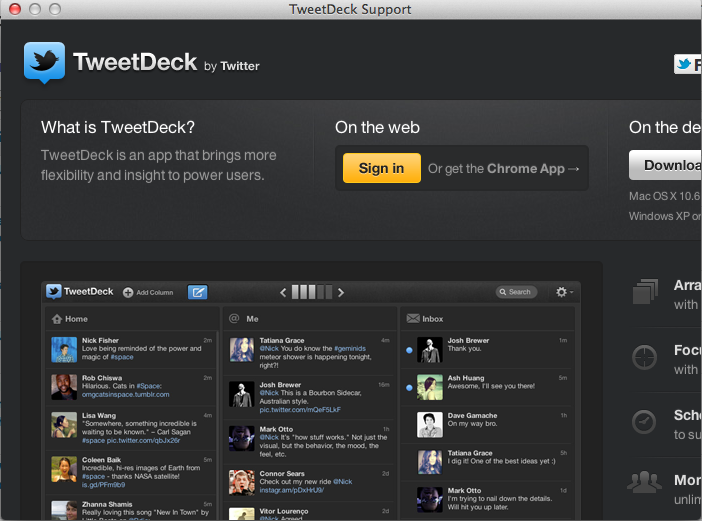Click the #geminids hashtag
Viewport: 702px width, 521px height.
click(350, 349)
